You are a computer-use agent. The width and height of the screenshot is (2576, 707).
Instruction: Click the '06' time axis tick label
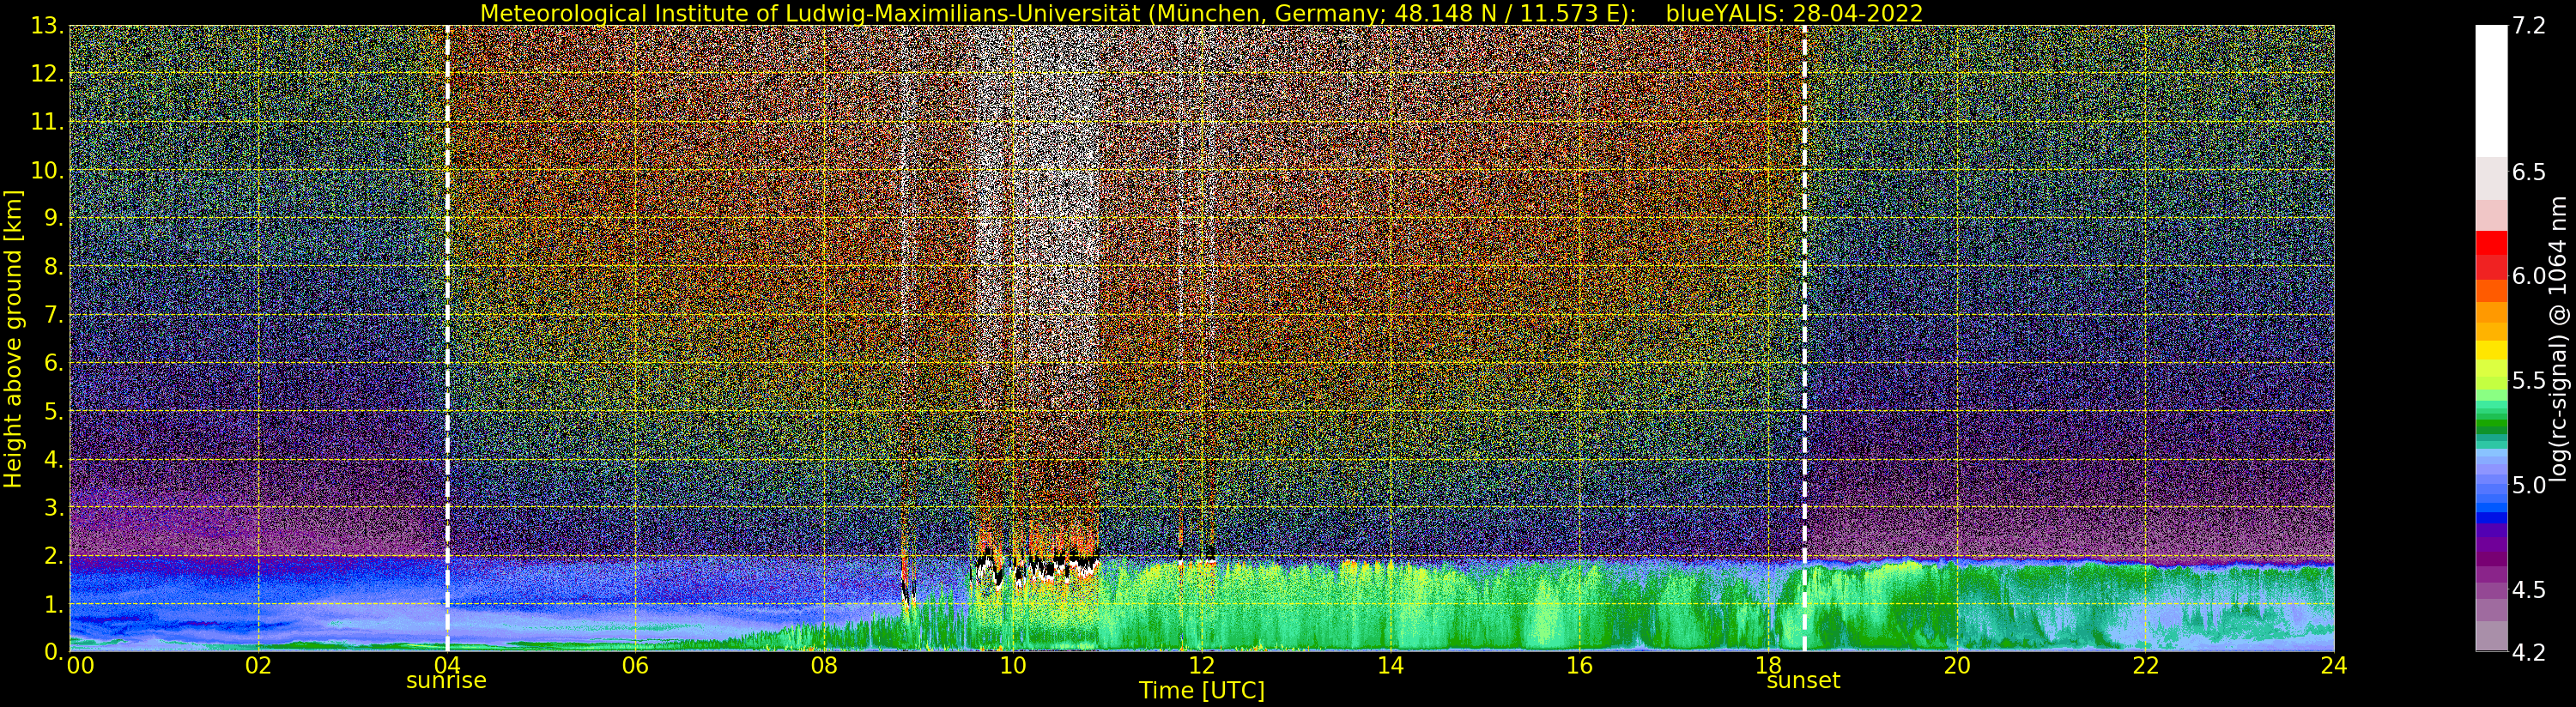coord(635,666)
